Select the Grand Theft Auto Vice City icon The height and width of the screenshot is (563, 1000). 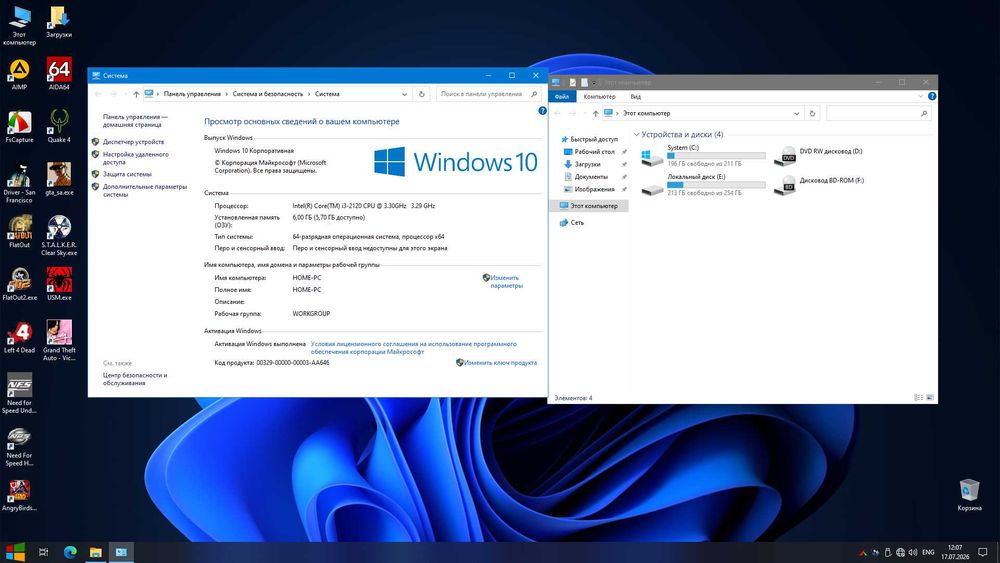pos(59,340)
